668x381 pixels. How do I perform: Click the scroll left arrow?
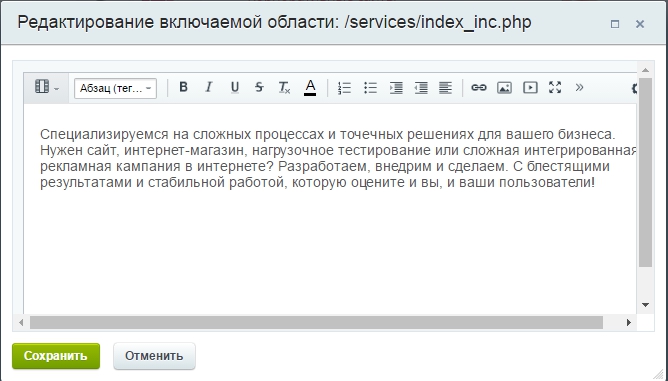21,323
